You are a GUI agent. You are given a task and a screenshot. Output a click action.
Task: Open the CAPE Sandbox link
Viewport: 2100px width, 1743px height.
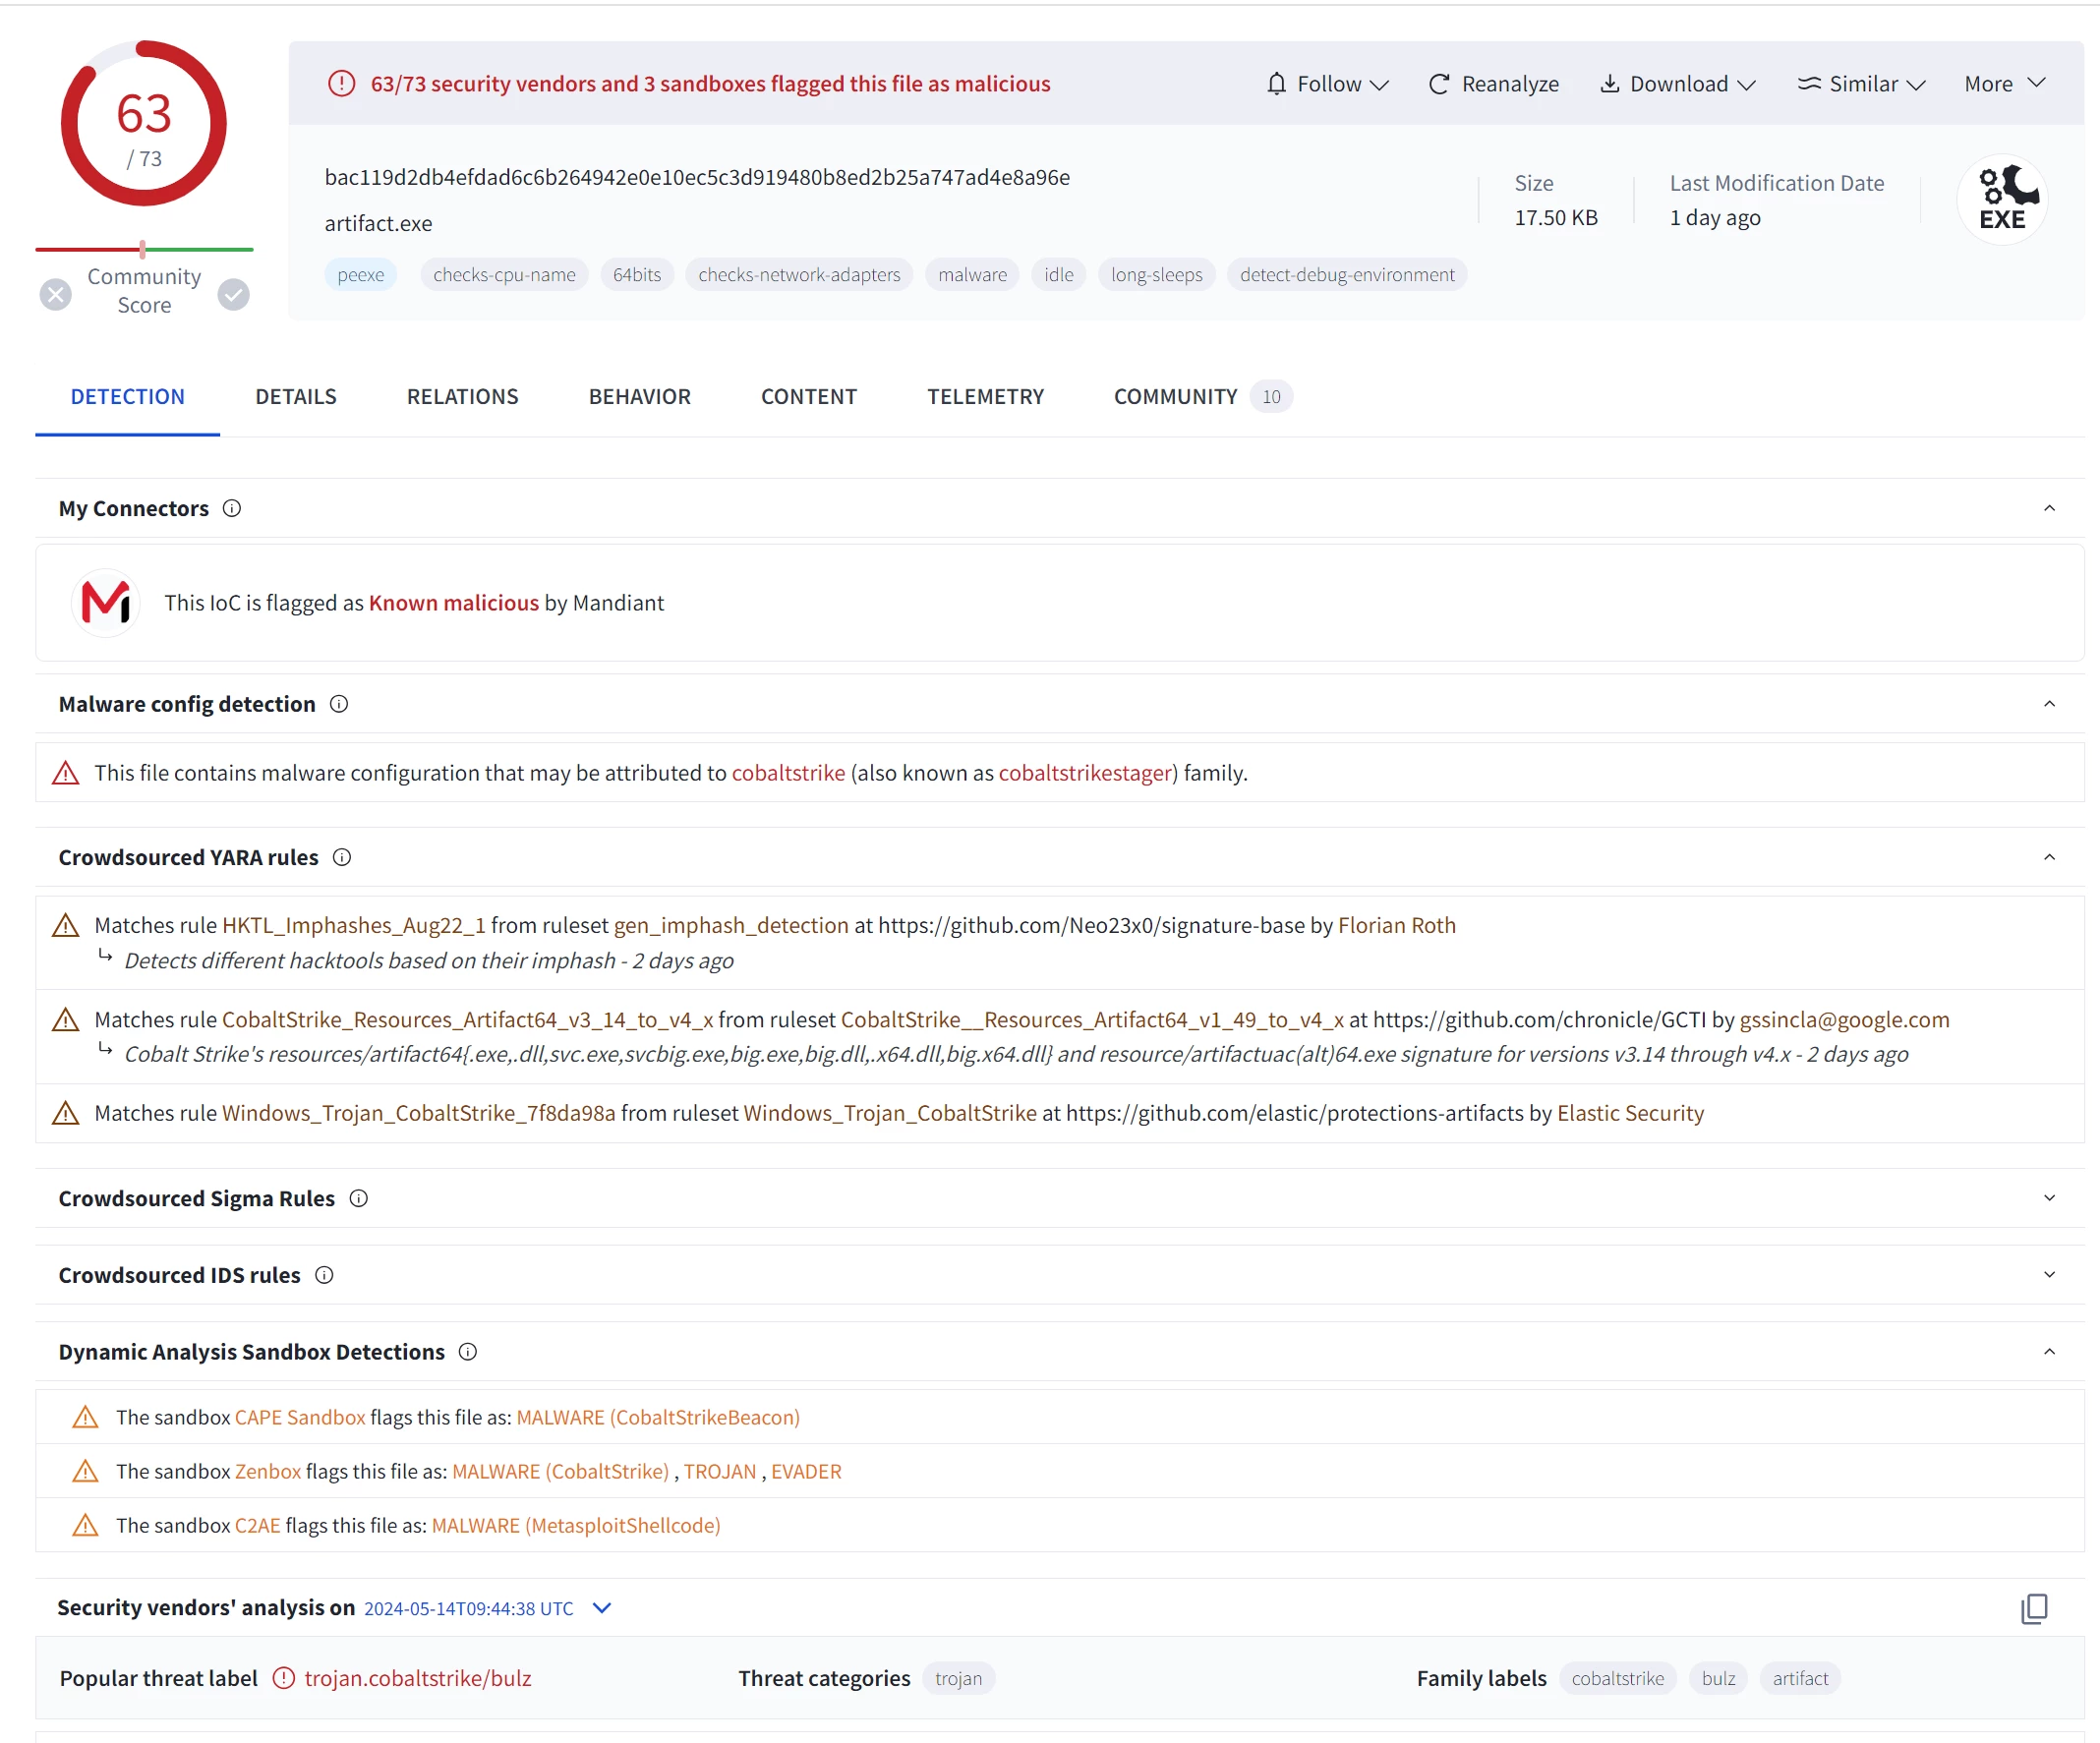(x=300, y=1418)
